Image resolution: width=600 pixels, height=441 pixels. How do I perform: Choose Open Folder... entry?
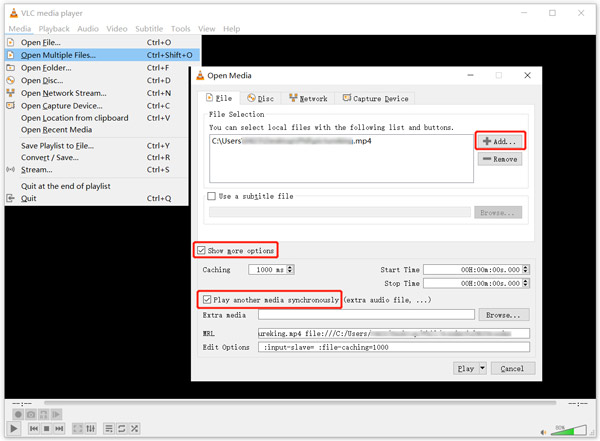coord(97,68)
